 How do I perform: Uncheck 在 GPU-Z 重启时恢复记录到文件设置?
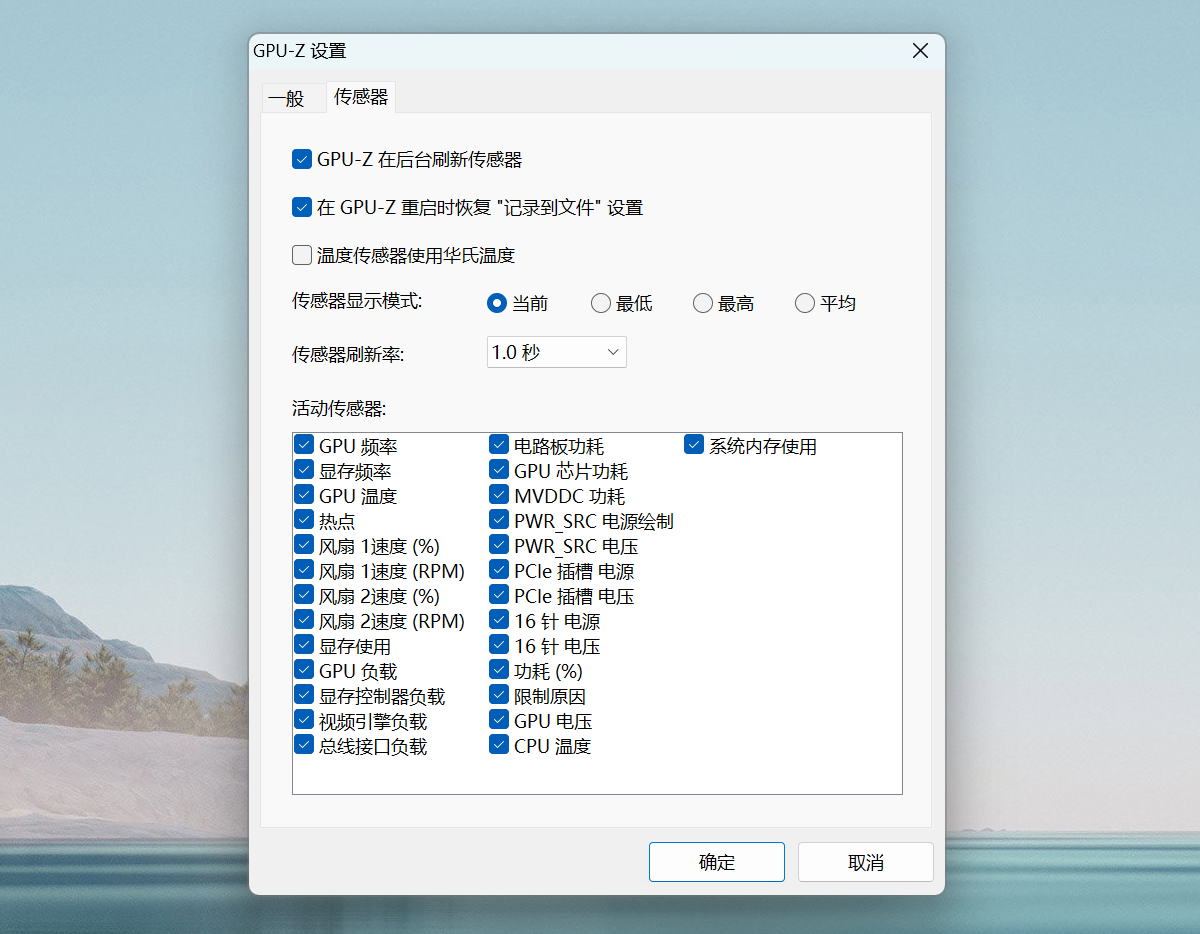[x=301, y=207]
